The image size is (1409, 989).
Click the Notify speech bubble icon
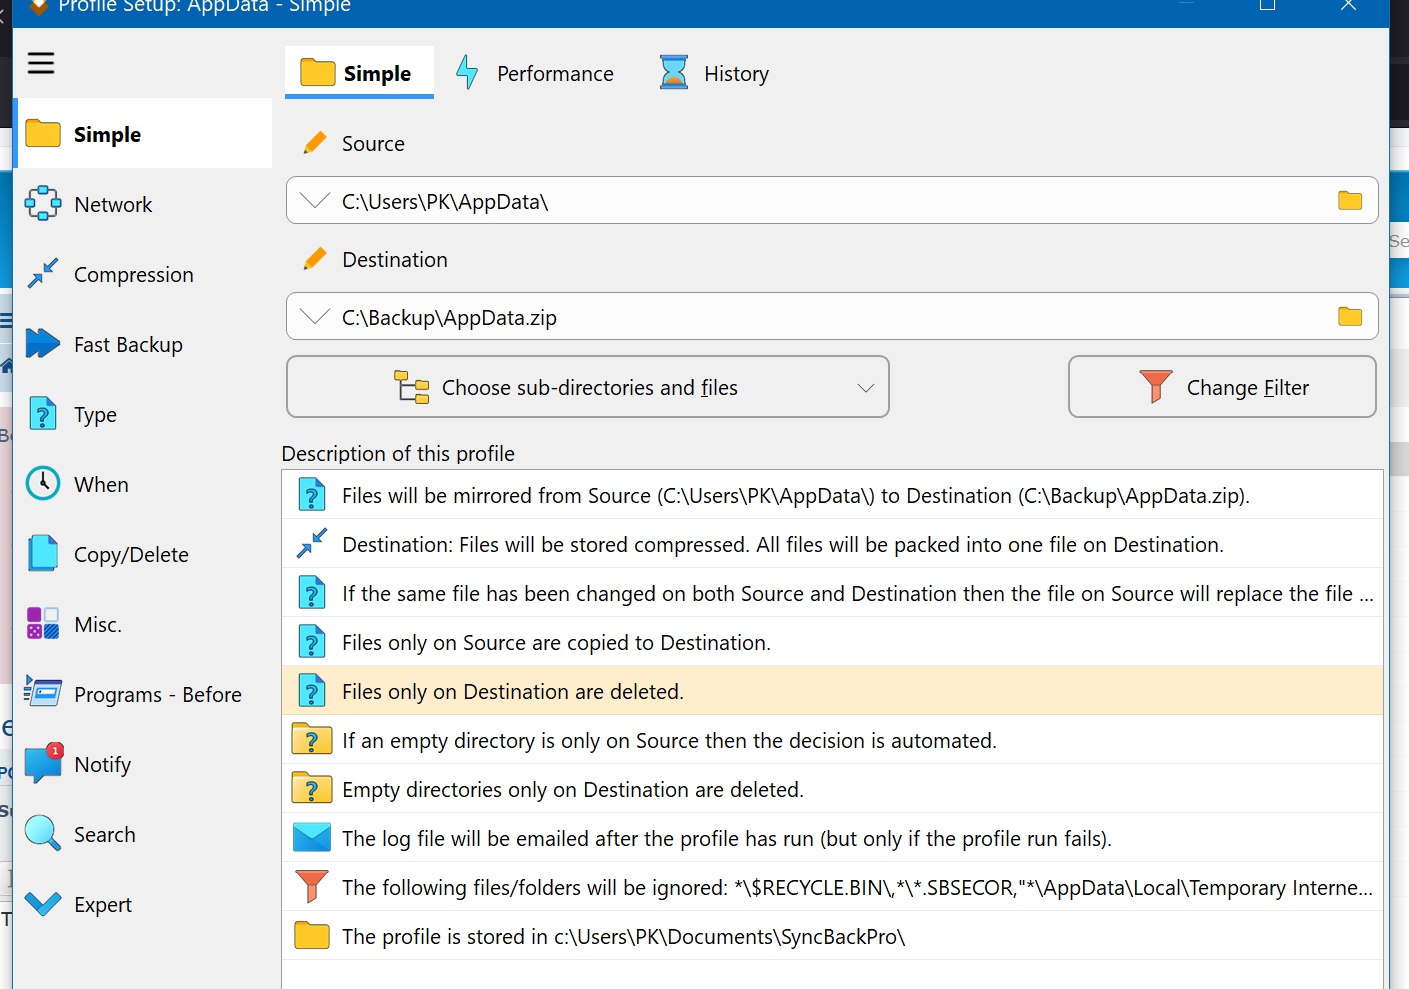point(44,763)
